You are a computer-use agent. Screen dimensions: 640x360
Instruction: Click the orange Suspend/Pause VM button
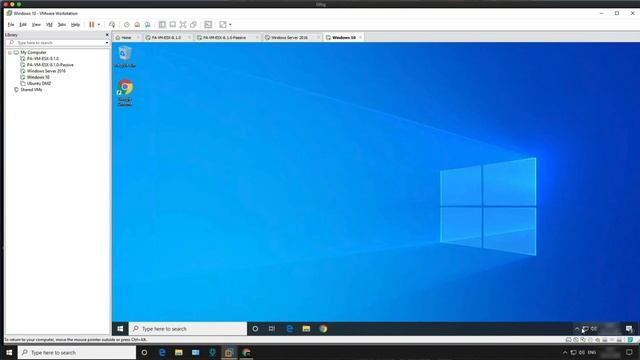click(91, 24)
